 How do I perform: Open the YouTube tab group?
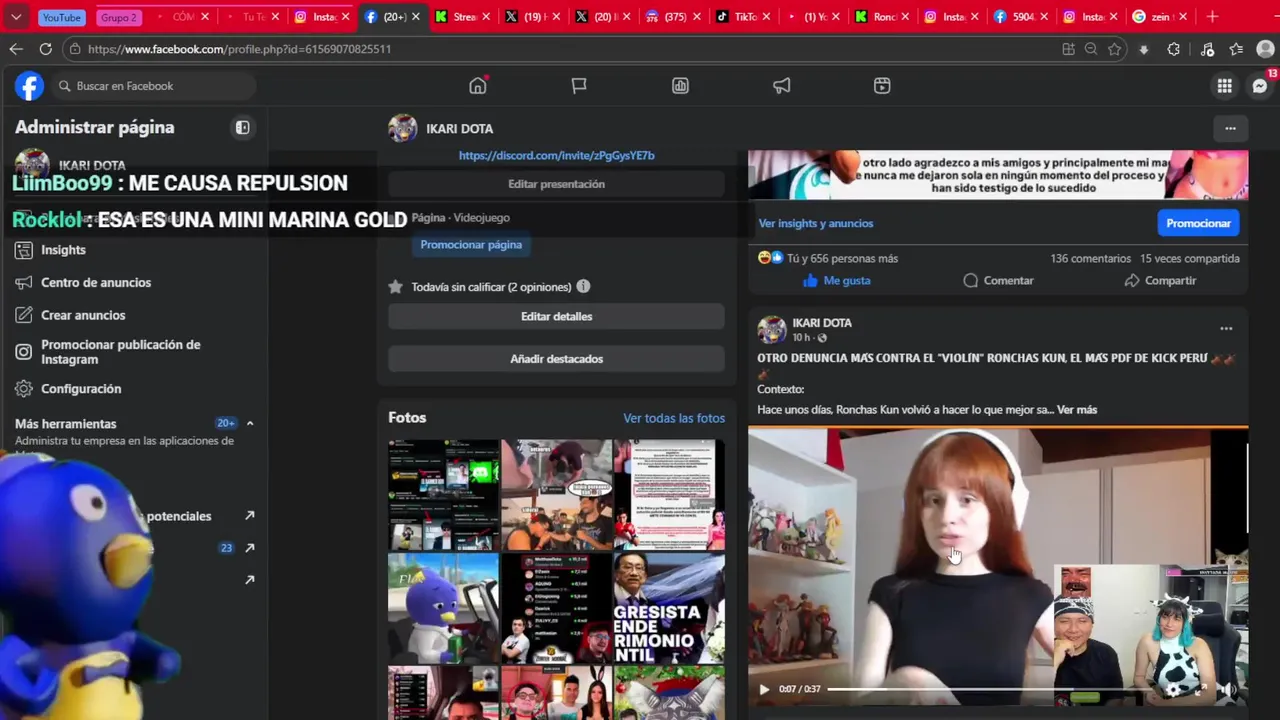pos(62,17)
